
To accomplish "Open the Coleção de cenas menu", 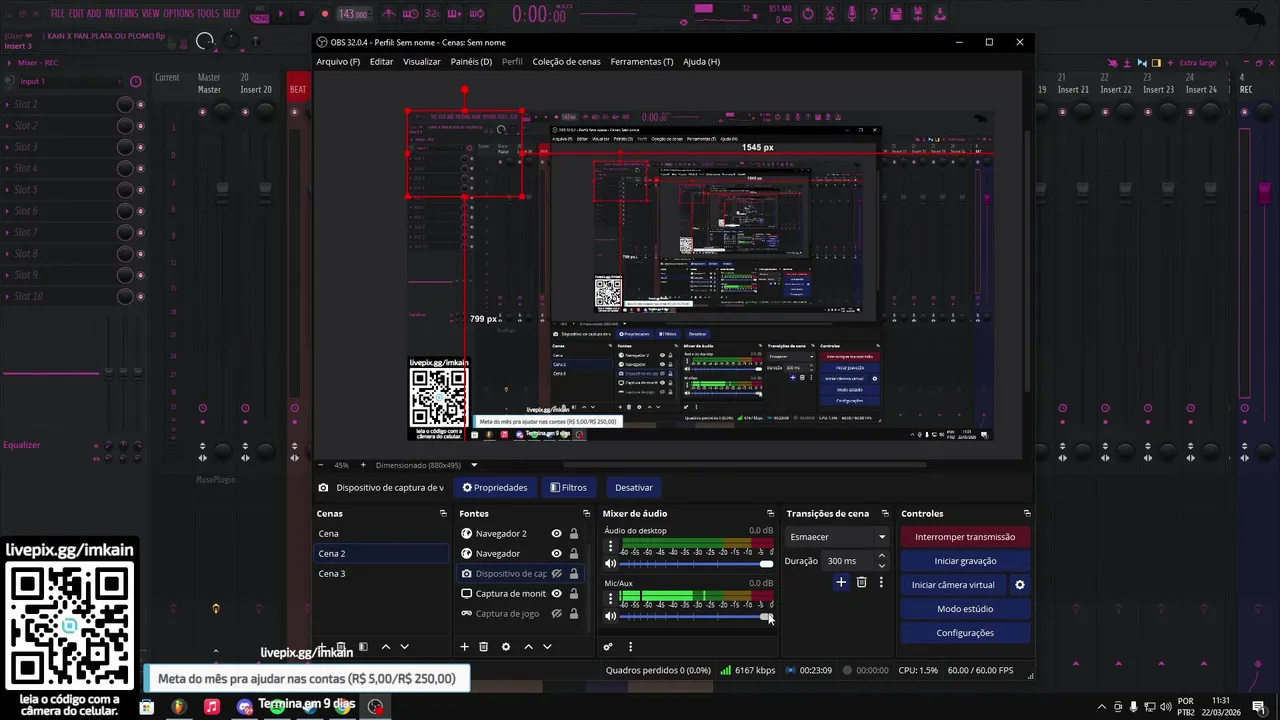I will 566,62.
